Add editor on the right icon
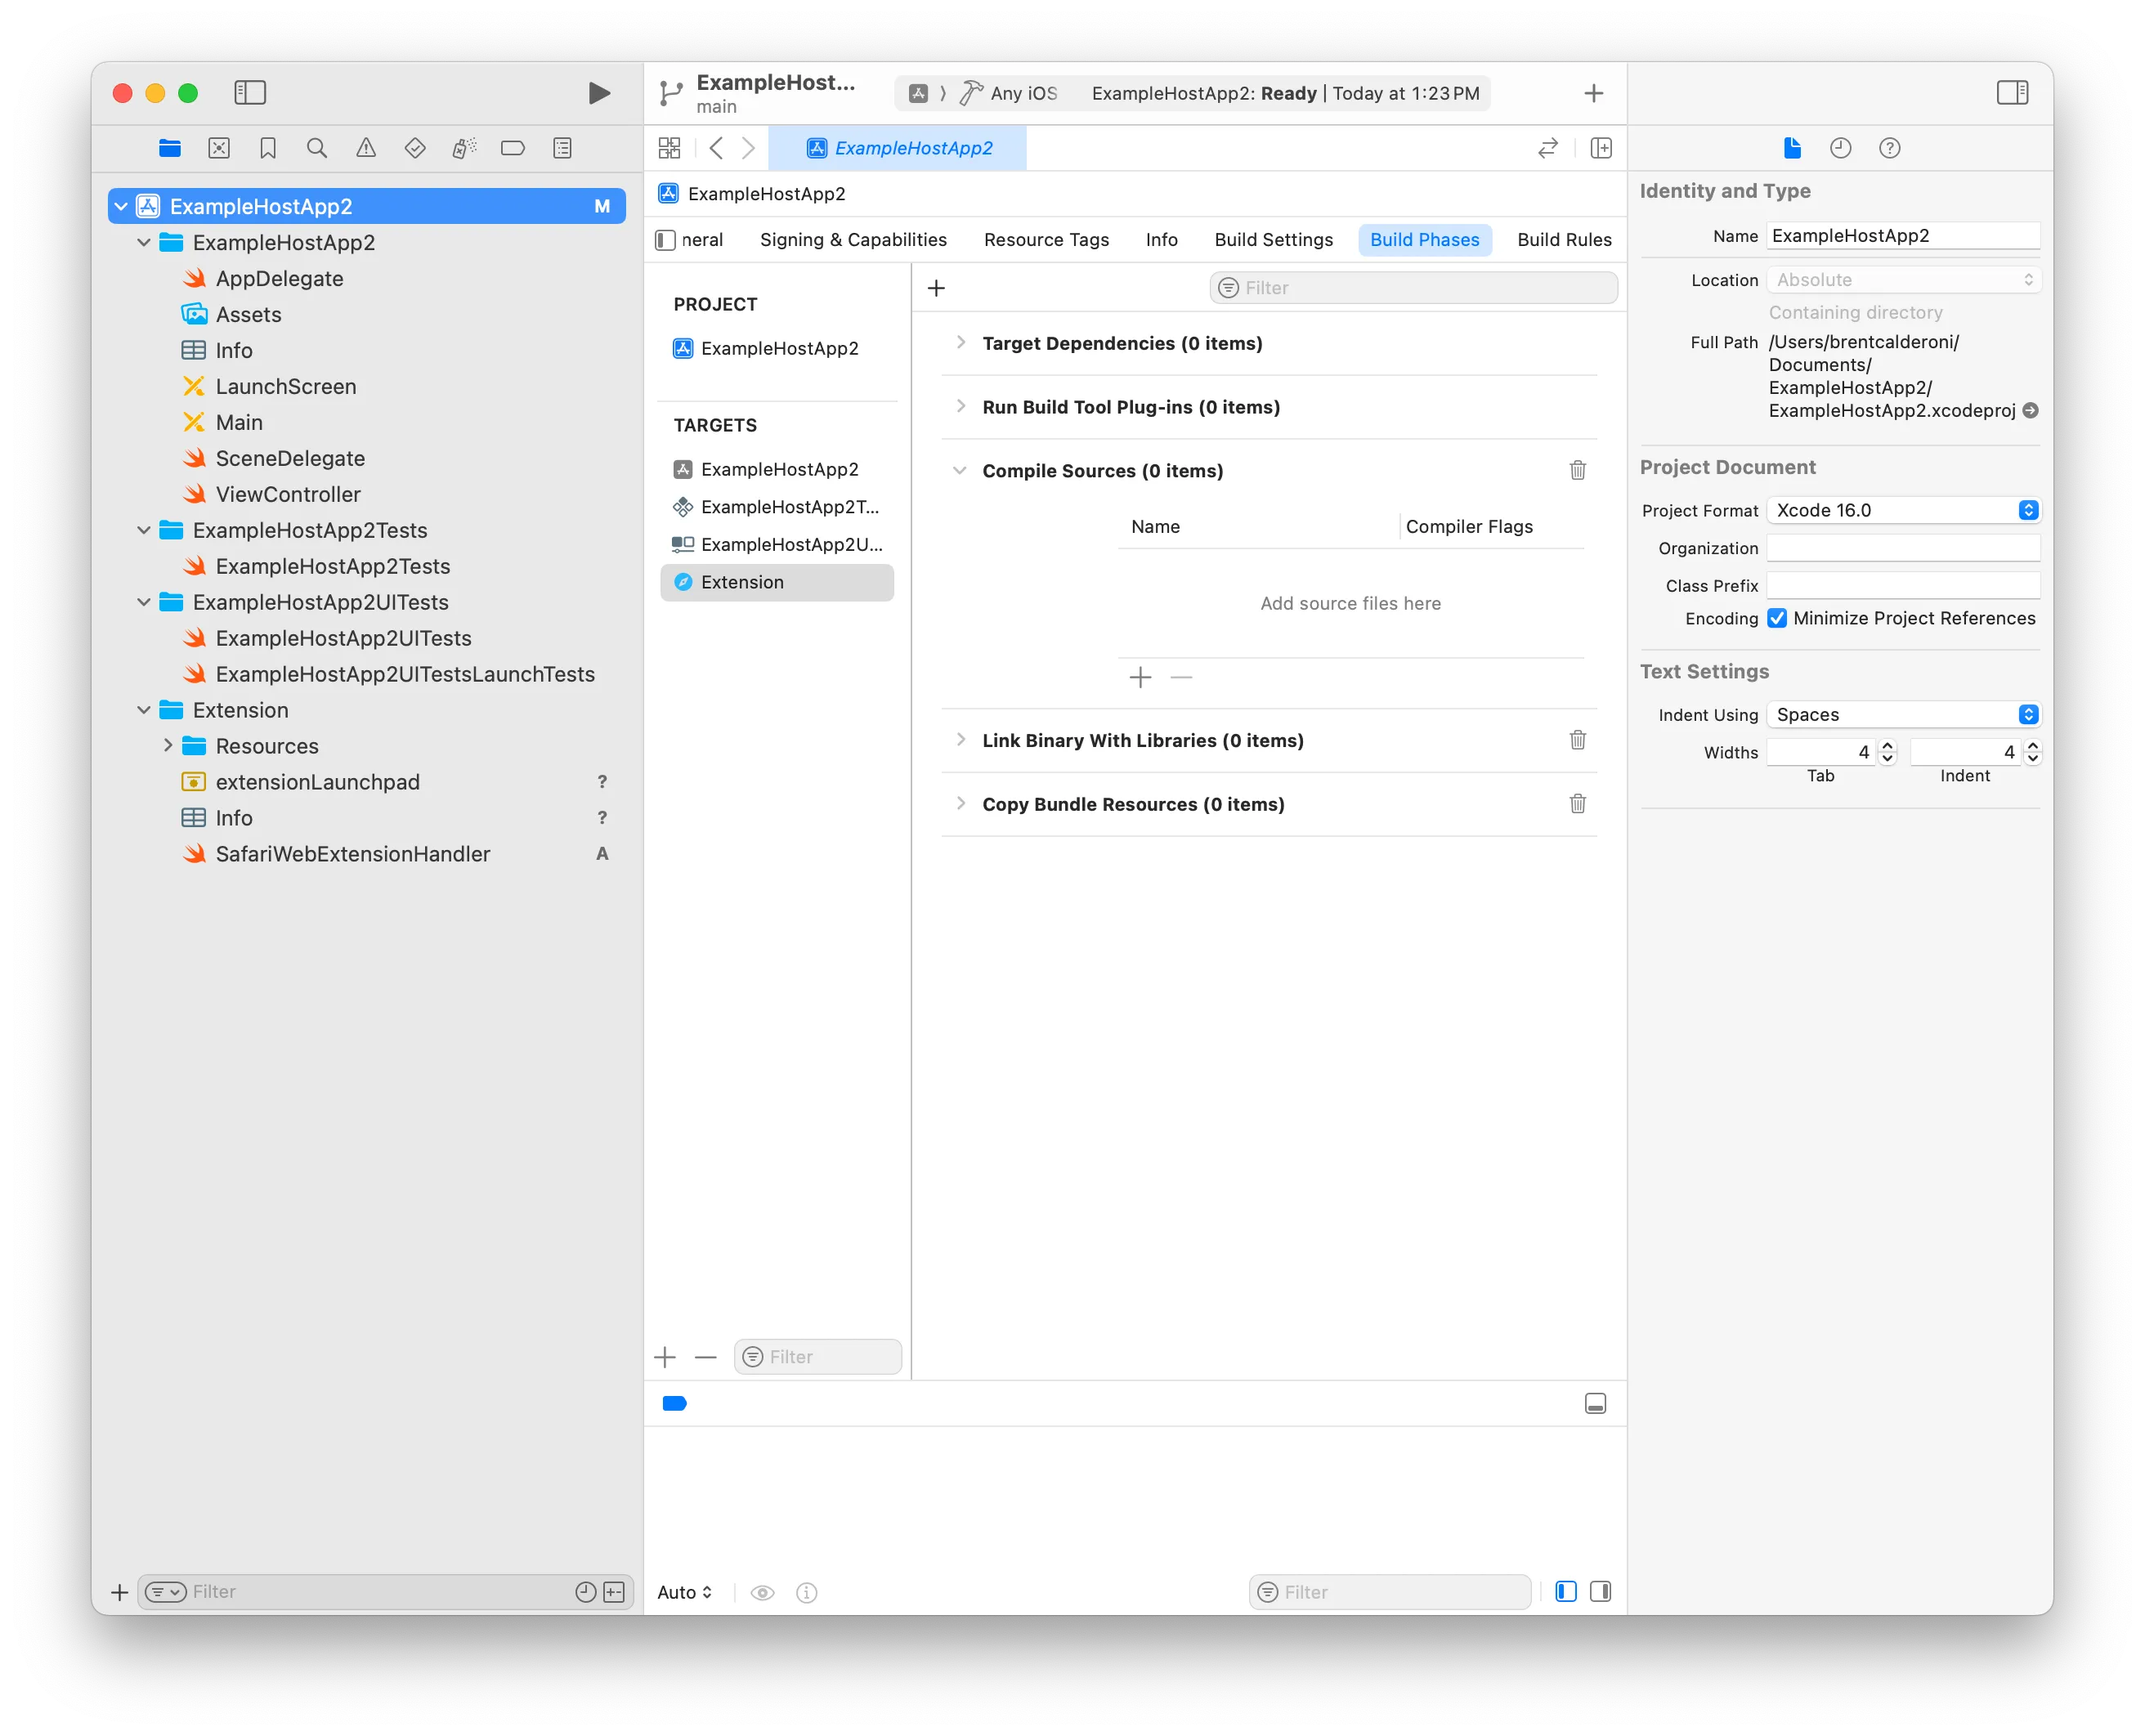 (1601, 148)
